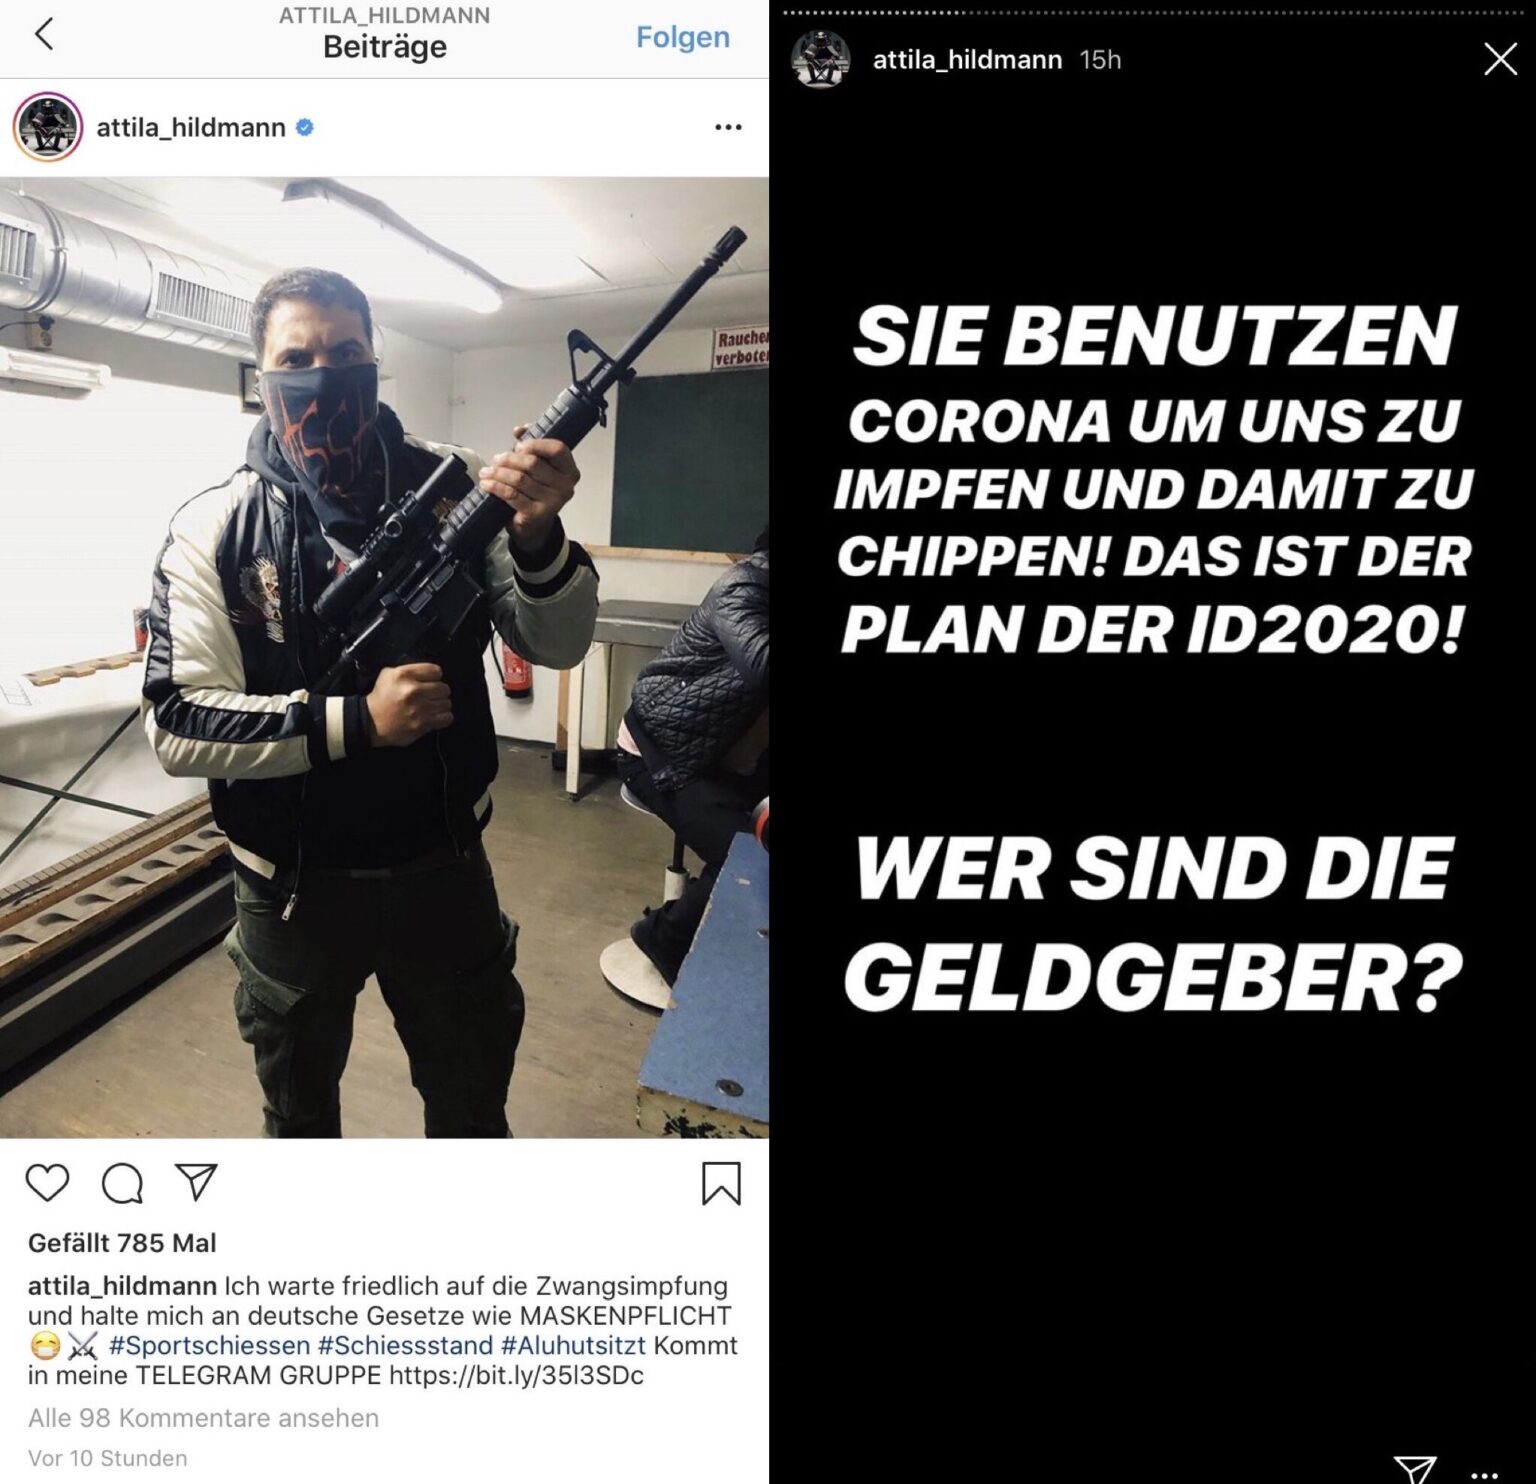Viewport: 1536px width, 1484px height.
Task: Check the blue verified badge
Action: point(305,127)
